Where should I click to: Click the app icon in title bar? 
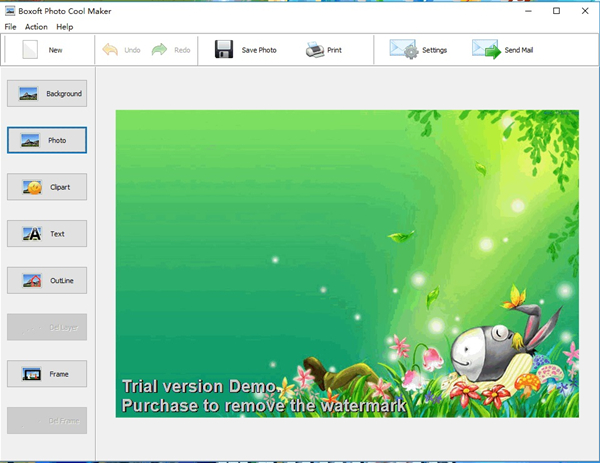pyautogui.click(x=10, y=11)
